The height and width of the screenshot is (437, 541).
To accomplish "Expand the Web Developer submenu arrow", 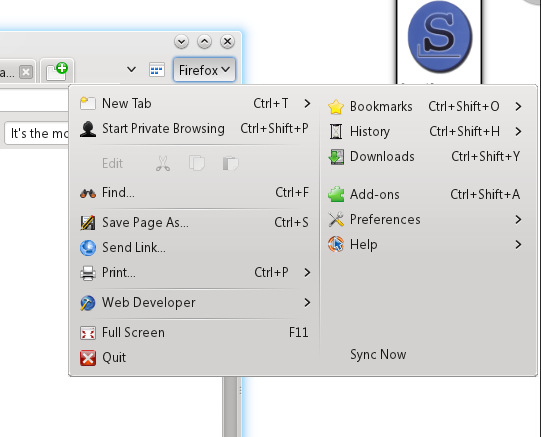I will point(307,303).
